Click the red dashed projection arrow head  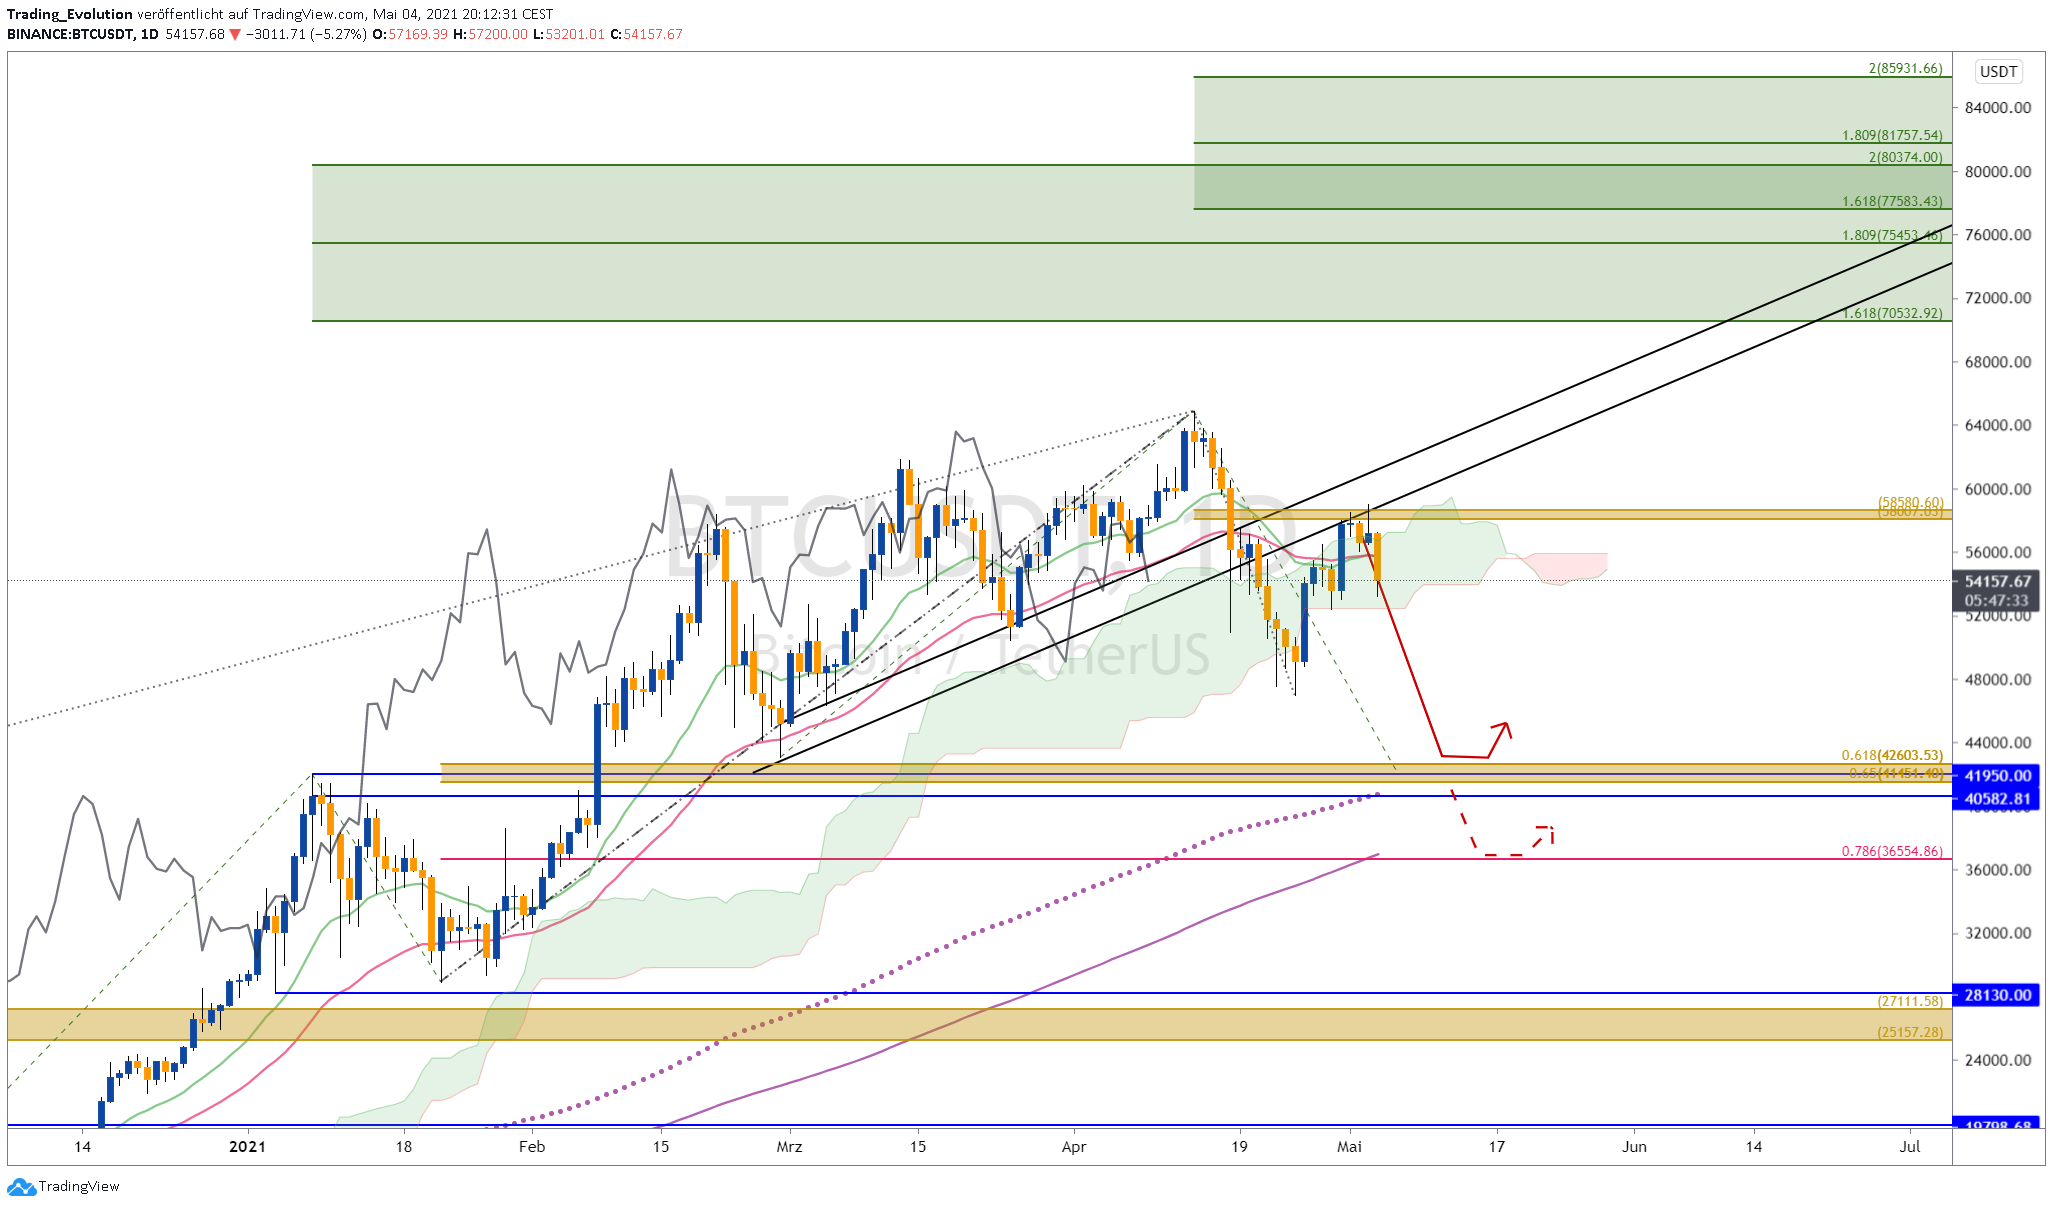tap(1546, 833)
